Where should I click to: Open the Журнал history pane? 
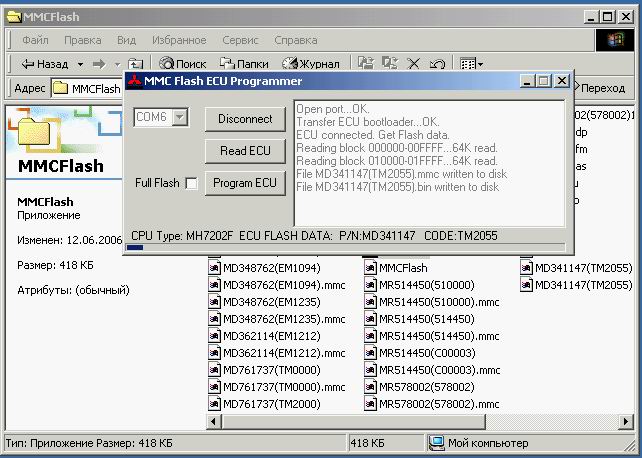(311, 64)
